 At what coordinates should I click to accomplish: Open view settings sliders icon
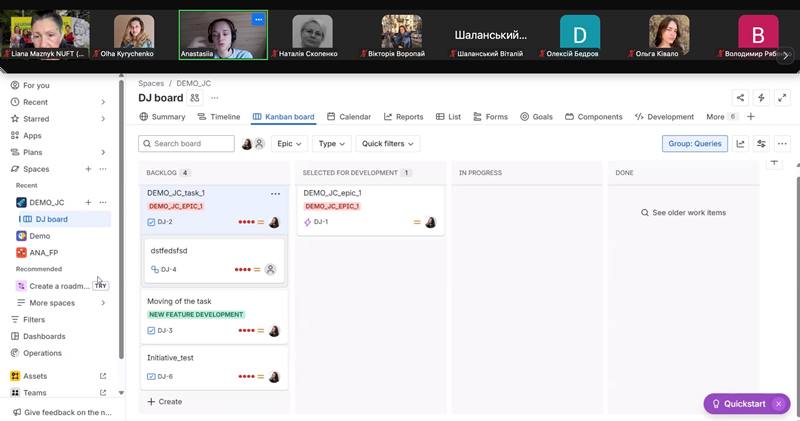click(761, 144)
